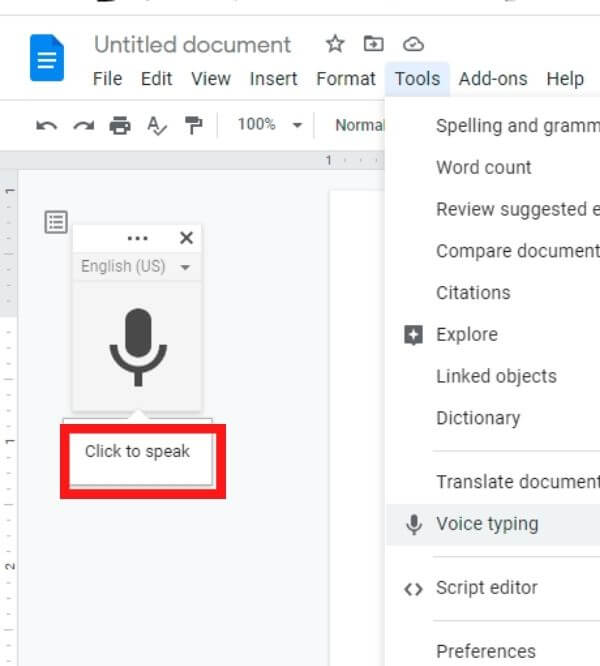Star the Untitled document

335,44
